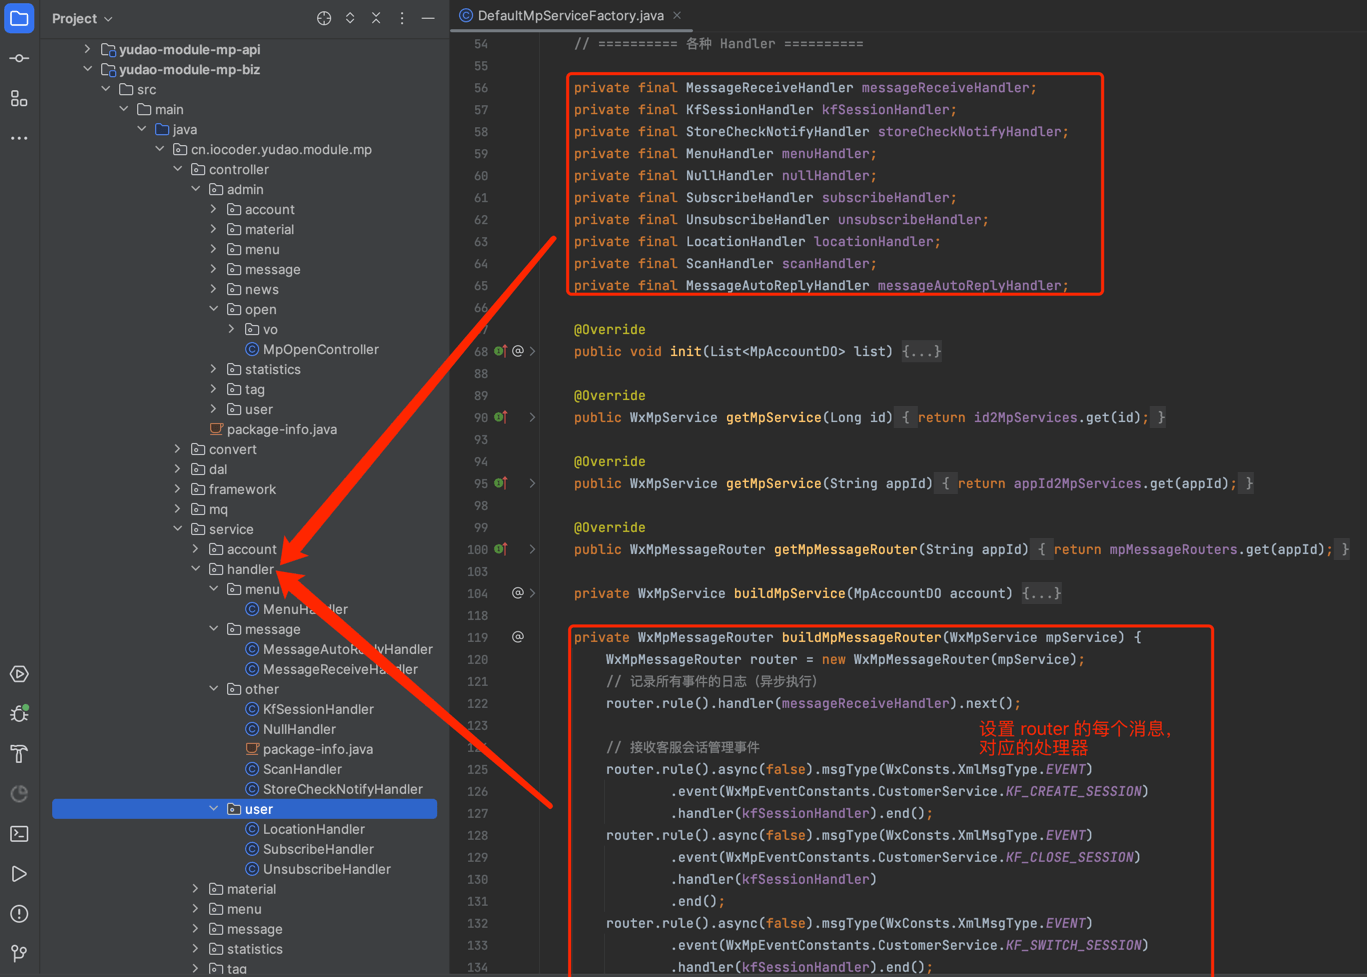Select StoreCheckNotifyHandler in project tree

(342, 789)
